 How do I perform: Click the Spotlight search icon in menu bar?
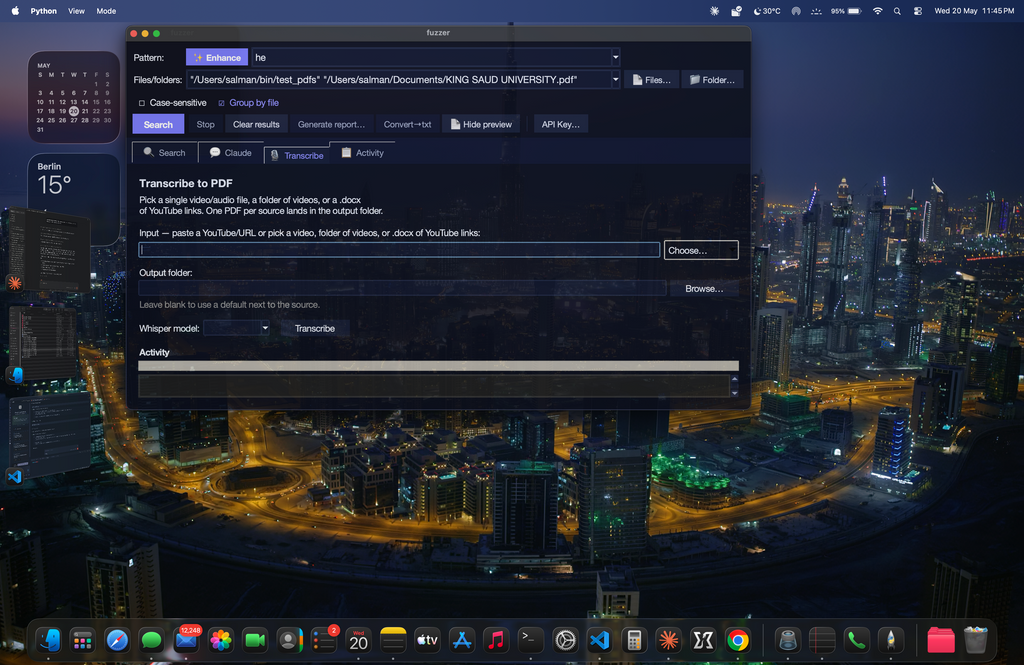[897, 11]
